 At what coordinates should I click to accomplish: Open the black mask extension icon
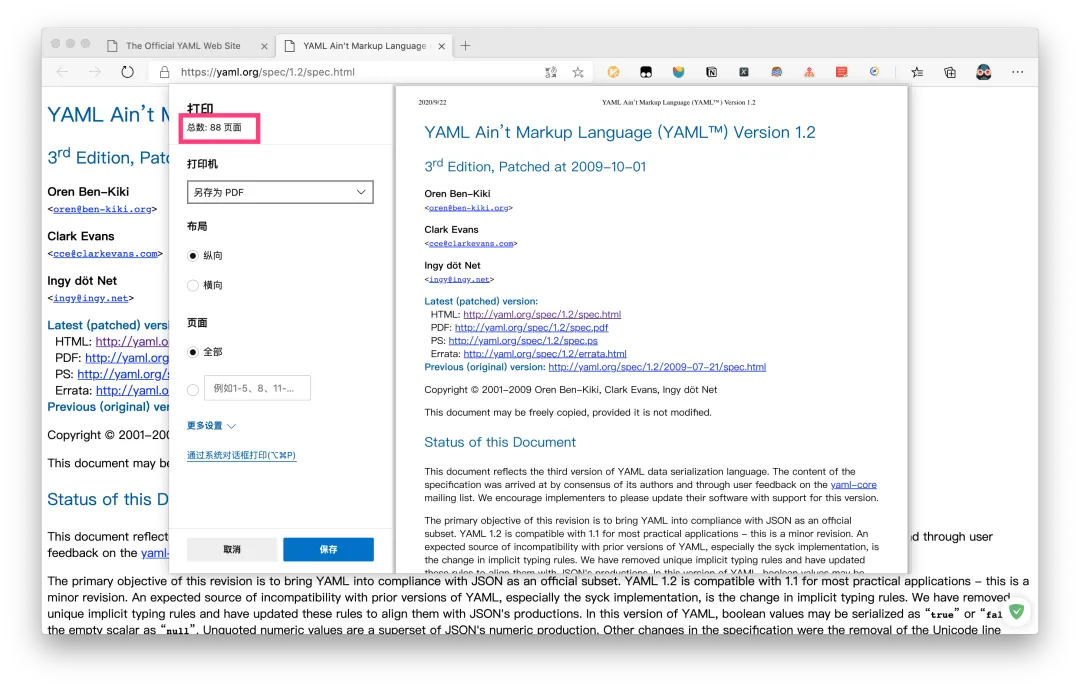point(646,72)
